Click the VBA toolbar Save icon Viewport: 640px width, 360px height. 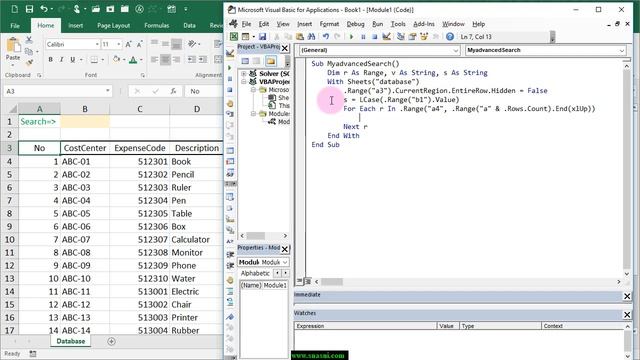coord(262,37)
